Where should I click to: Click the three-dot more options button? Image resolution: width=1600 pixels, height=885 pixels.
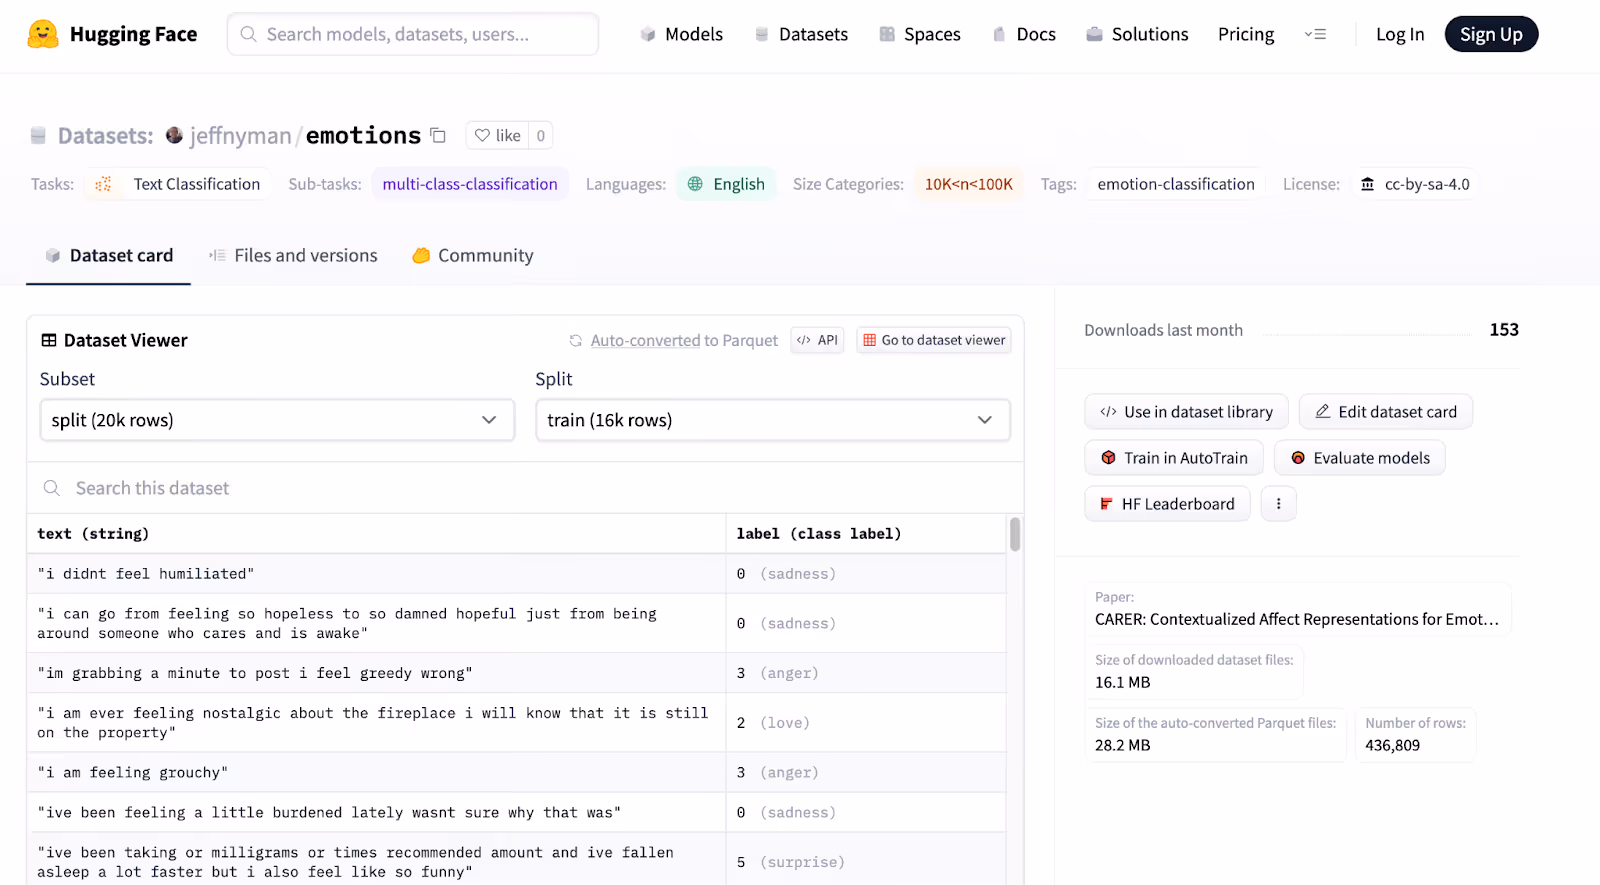click(1278, 504)
